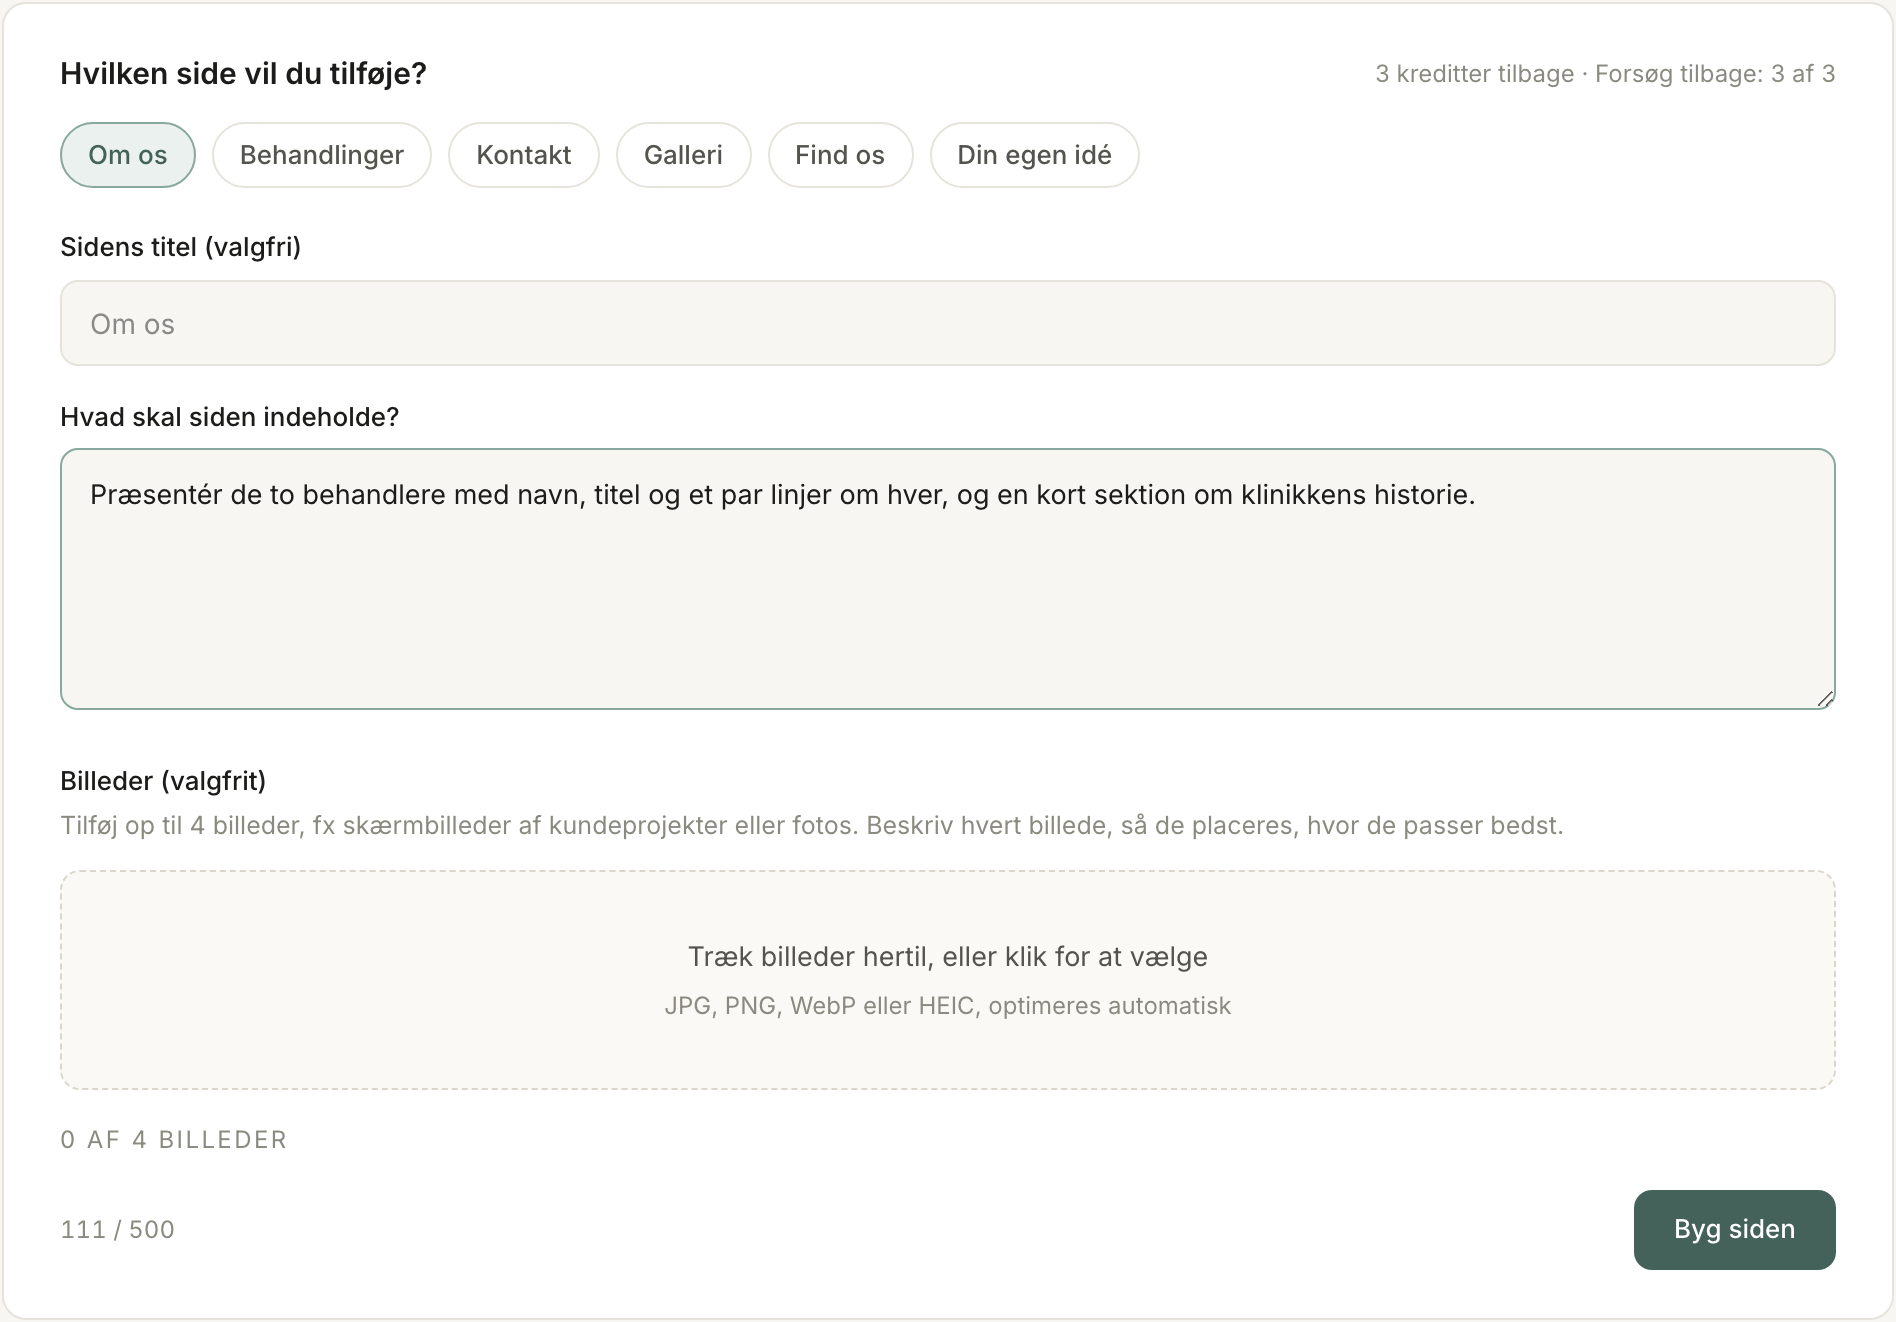The width and height of the screenshot is (1896, 1322).
Task: Select "Din egen idé" custom page option
Action: (1035, 155)
